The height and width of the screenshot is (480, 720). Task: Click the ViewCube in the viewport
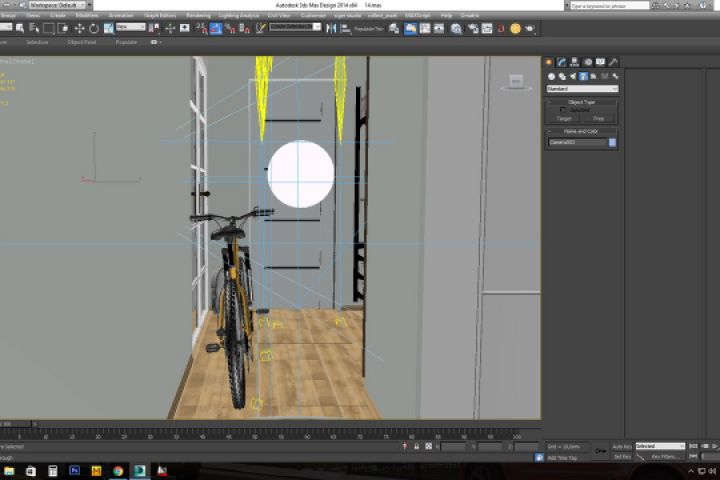(x=516, y=83)
